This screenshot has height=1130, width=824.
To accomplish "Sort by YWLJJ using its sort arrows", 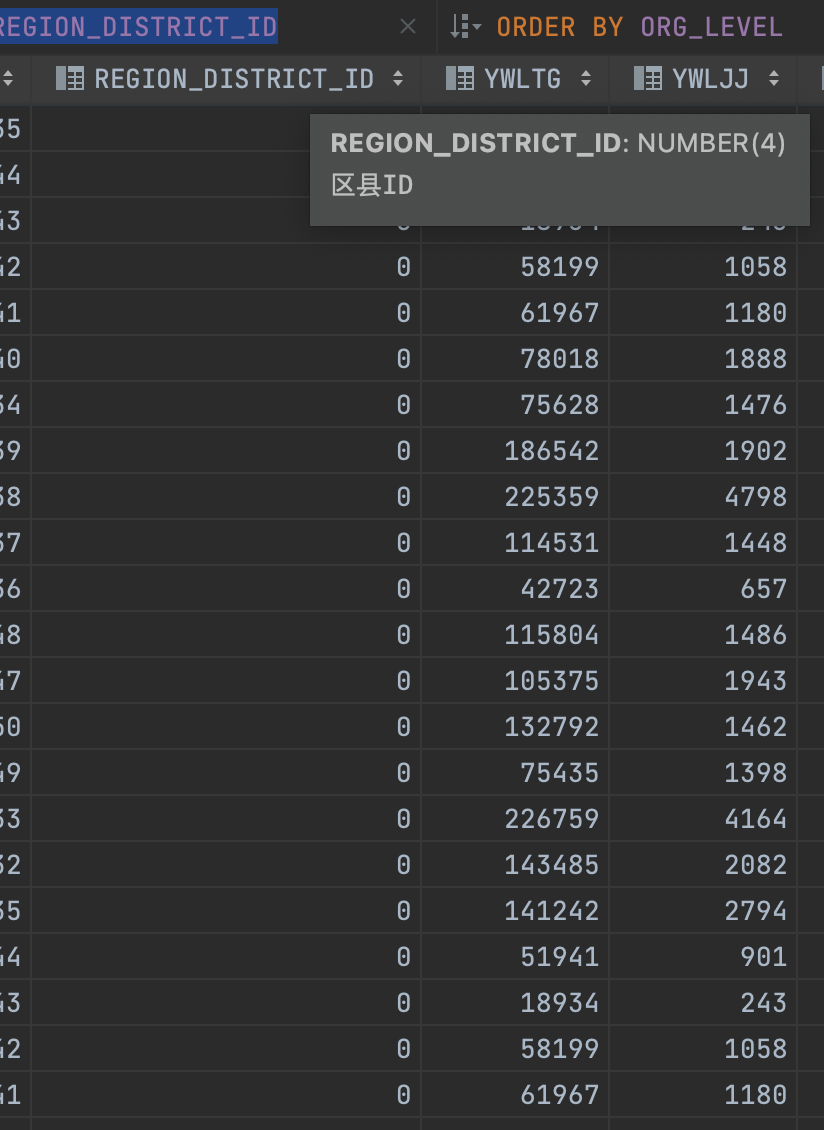I will click(774, 78).
